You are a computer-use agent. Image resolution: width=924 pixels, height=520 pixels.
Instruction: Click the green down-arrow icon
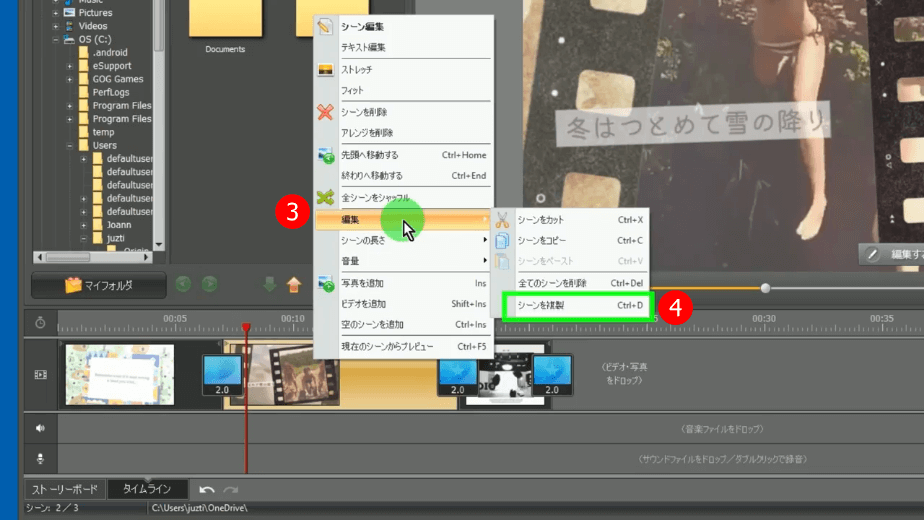pyautogui.click(x=269, y=285)
